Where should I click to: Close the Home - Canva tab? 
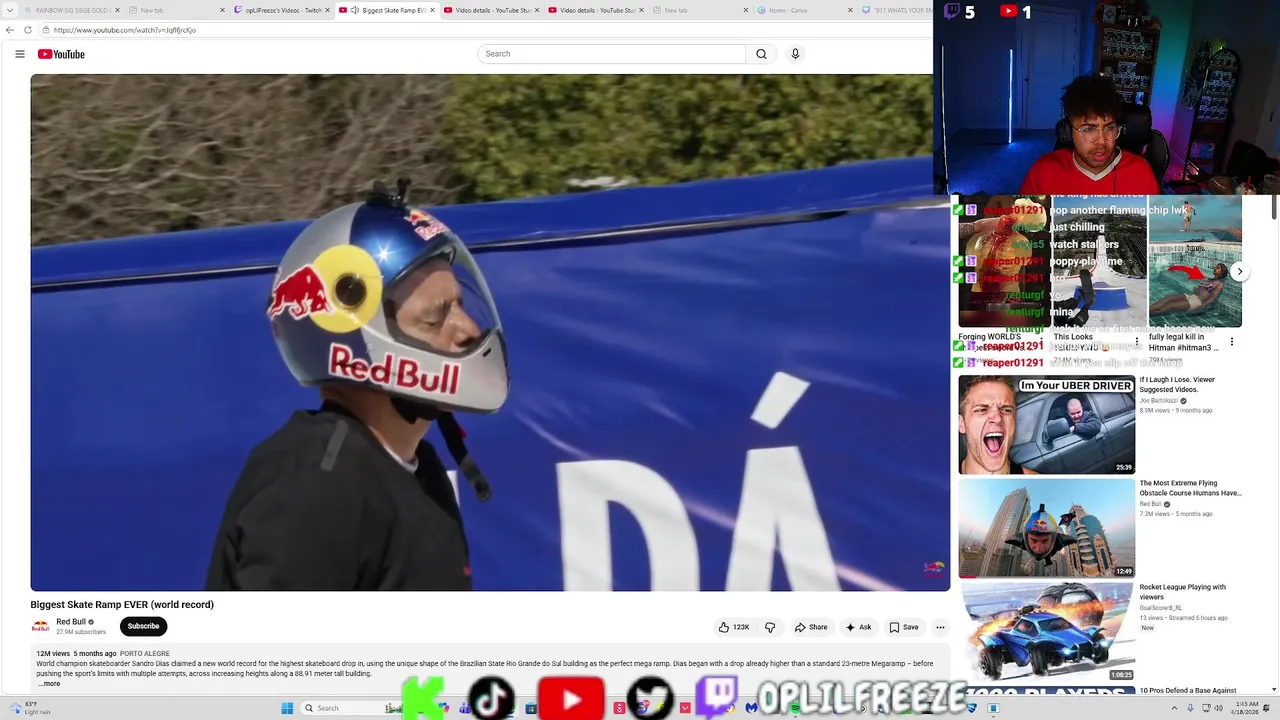[850, 10]
